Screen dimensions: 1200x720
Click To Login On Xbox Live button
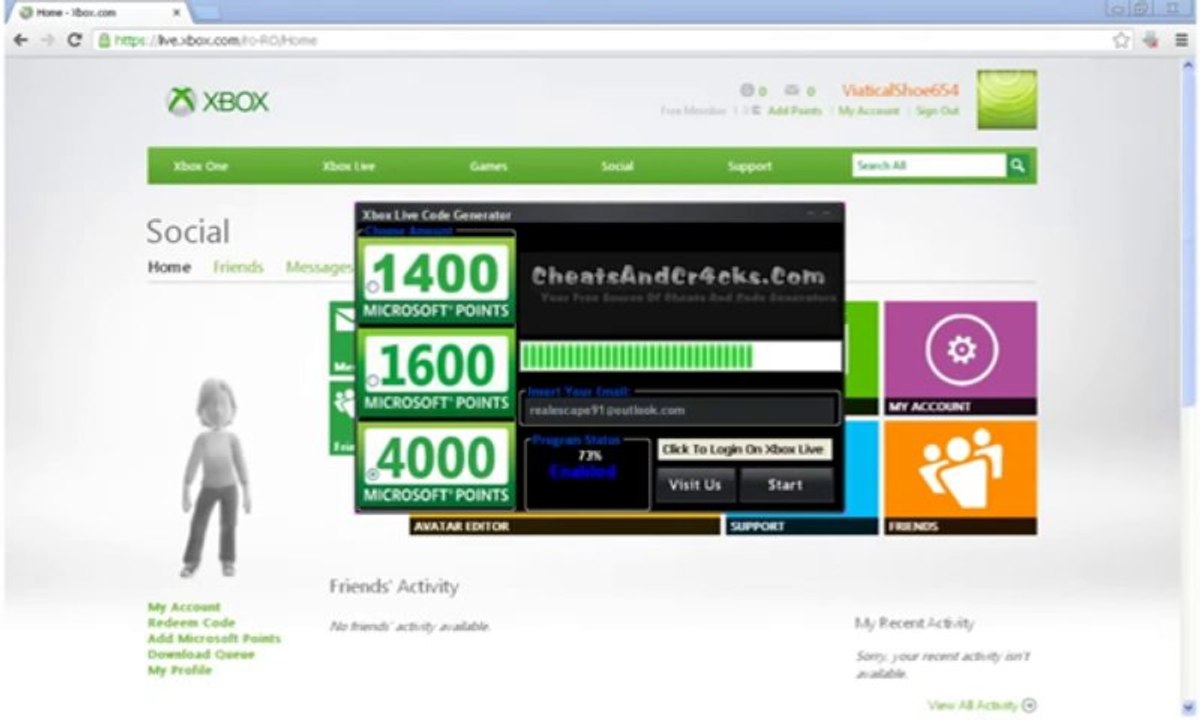[743, 450]
